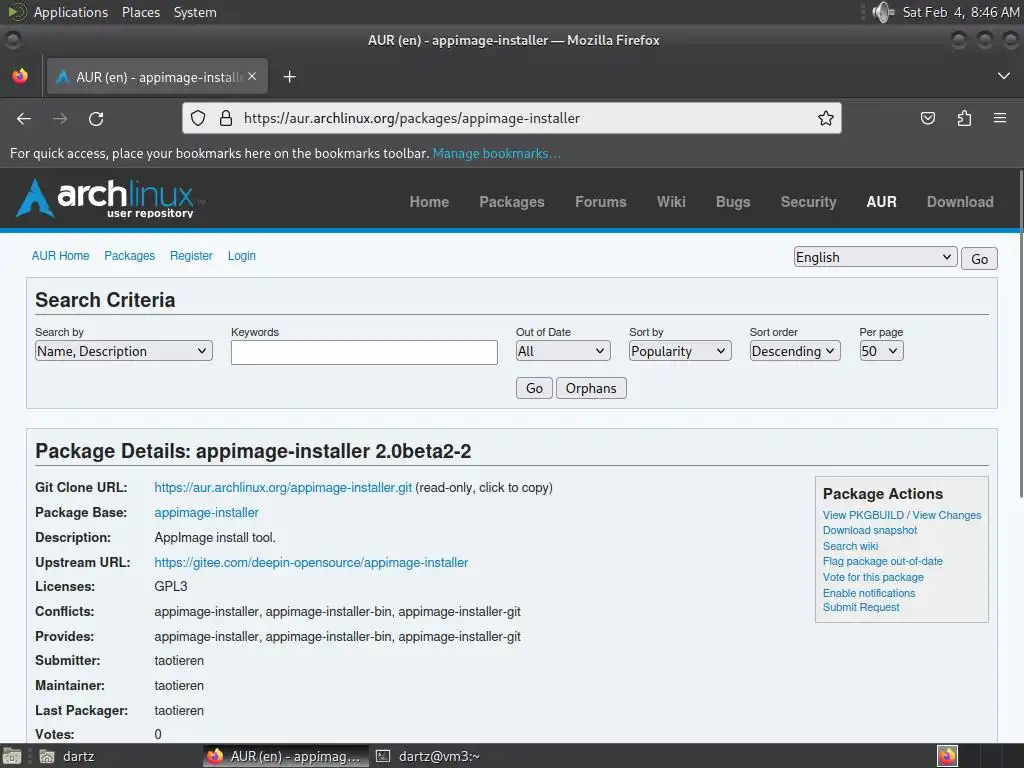Image resolution: width=1024 pixels, height=768 pixels.
Task: Click the Packages link below the header
Action: (x=129, y=256)
